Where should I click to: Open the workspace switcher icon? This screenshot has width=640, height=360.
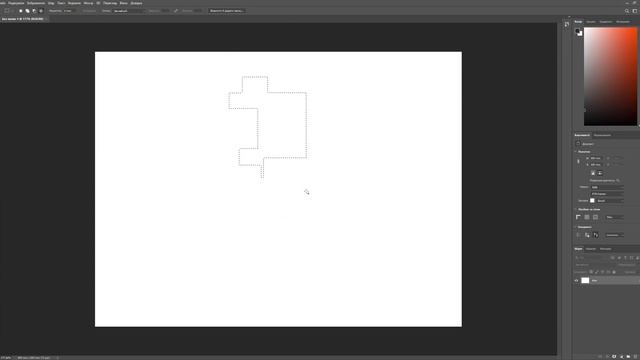click(635, 11)
